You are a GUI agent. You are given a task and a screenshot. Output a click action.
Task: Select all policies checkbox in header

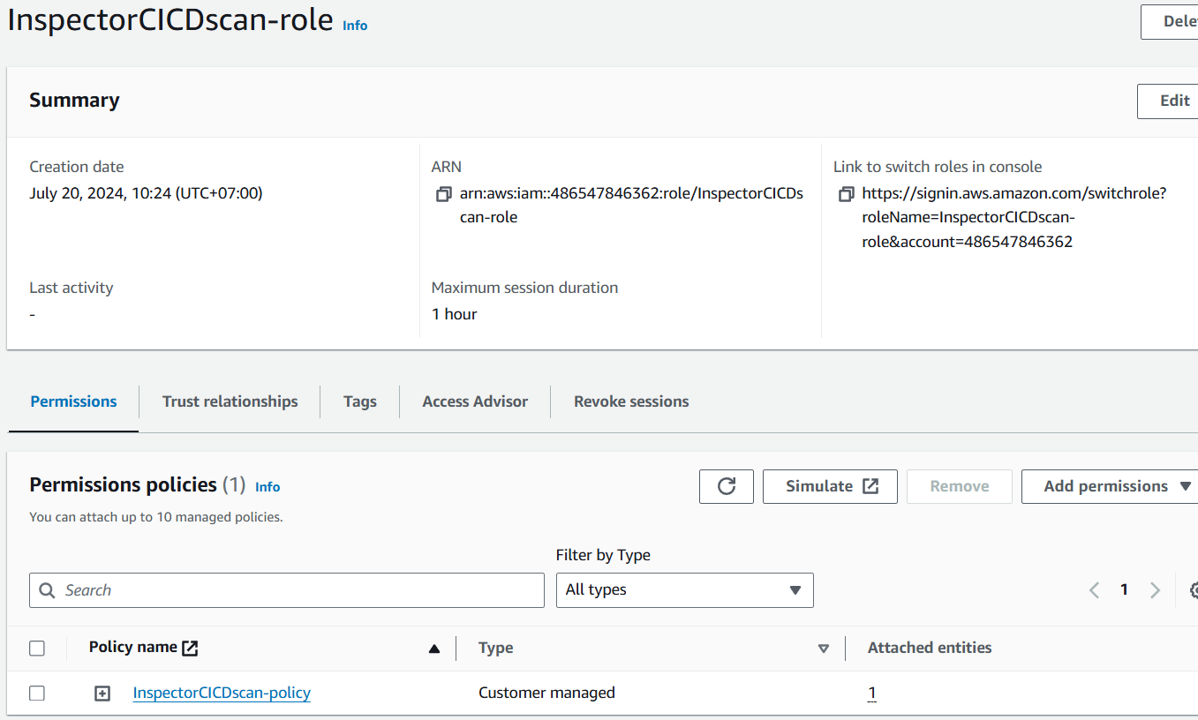(x=37, y=648)
